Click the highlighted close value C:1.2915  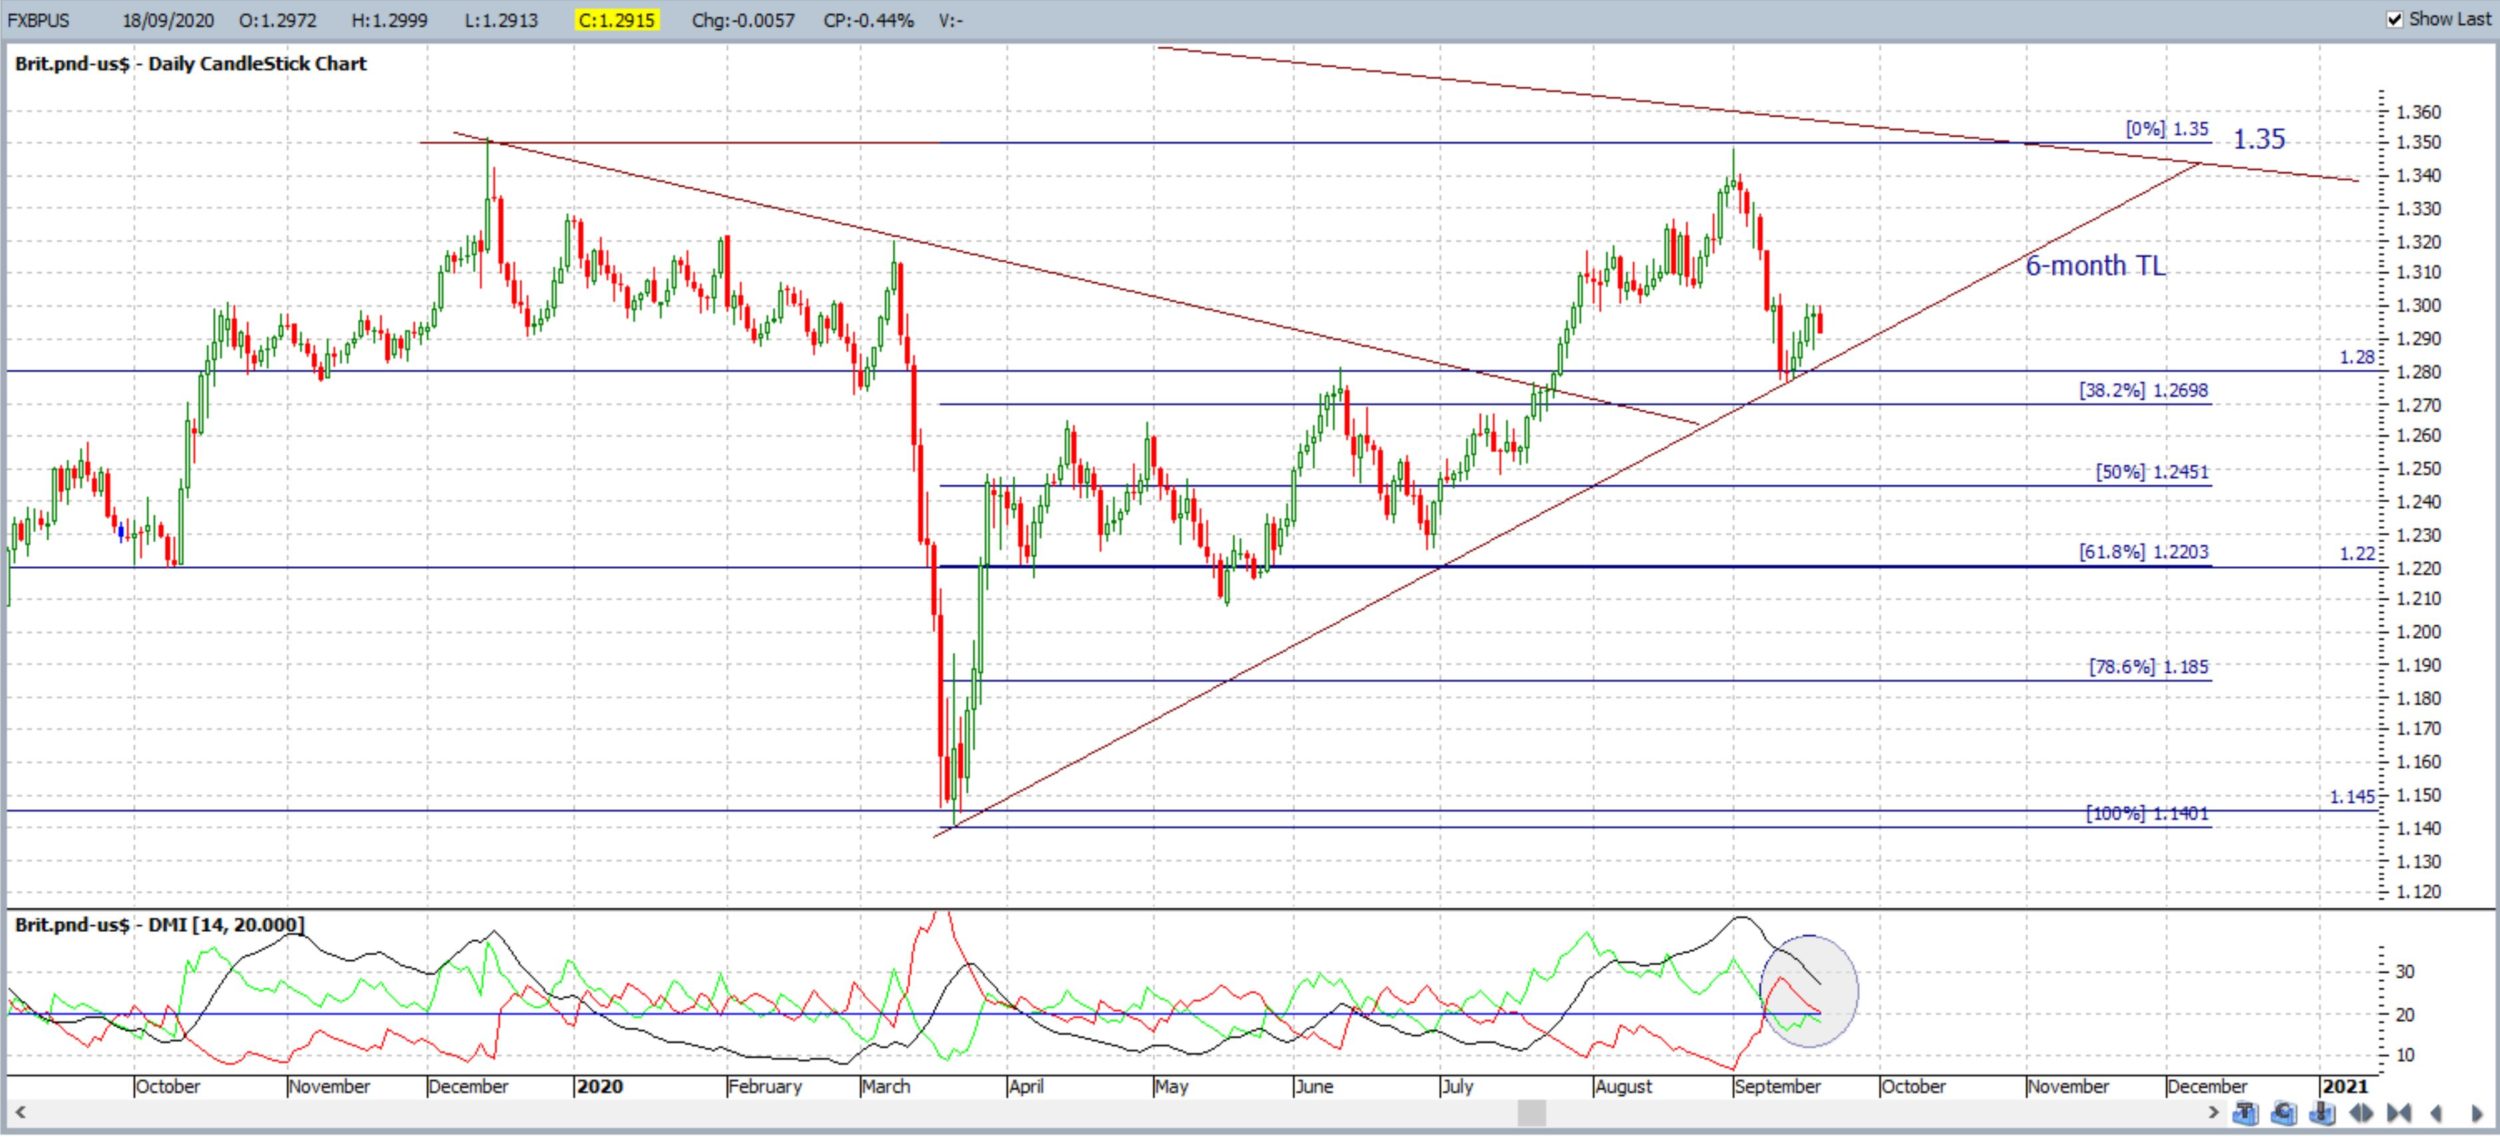[617, 20]
